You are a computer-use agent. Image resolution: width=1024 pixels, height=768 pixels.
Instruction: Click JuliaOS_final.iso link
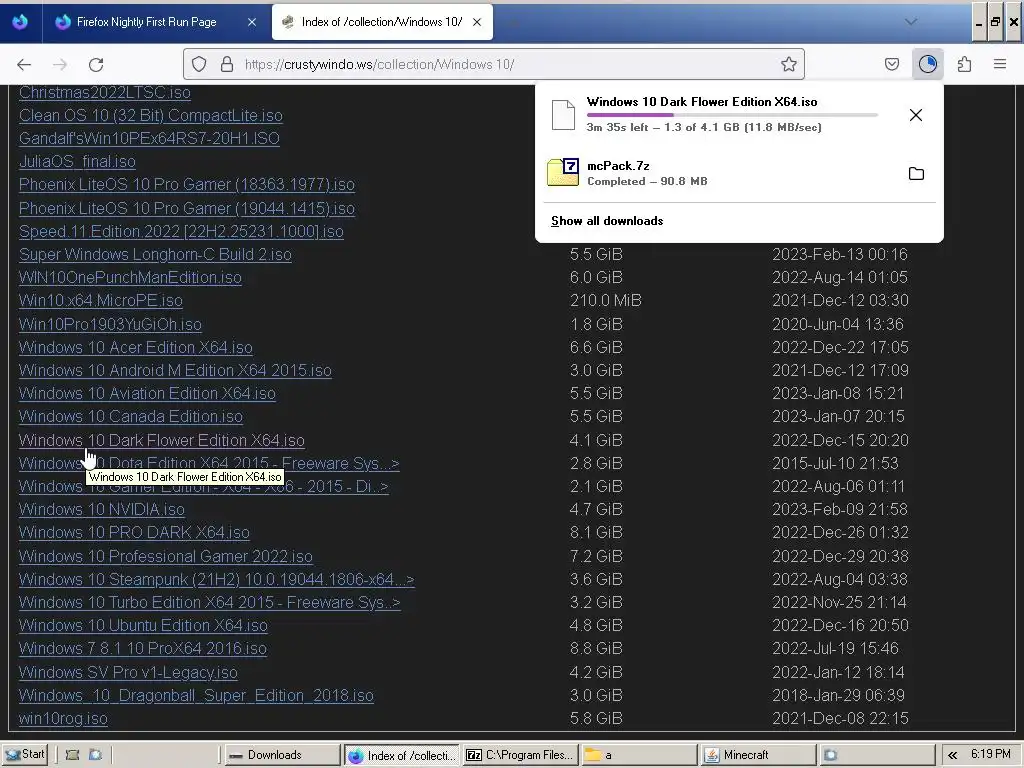coord(77,161)
